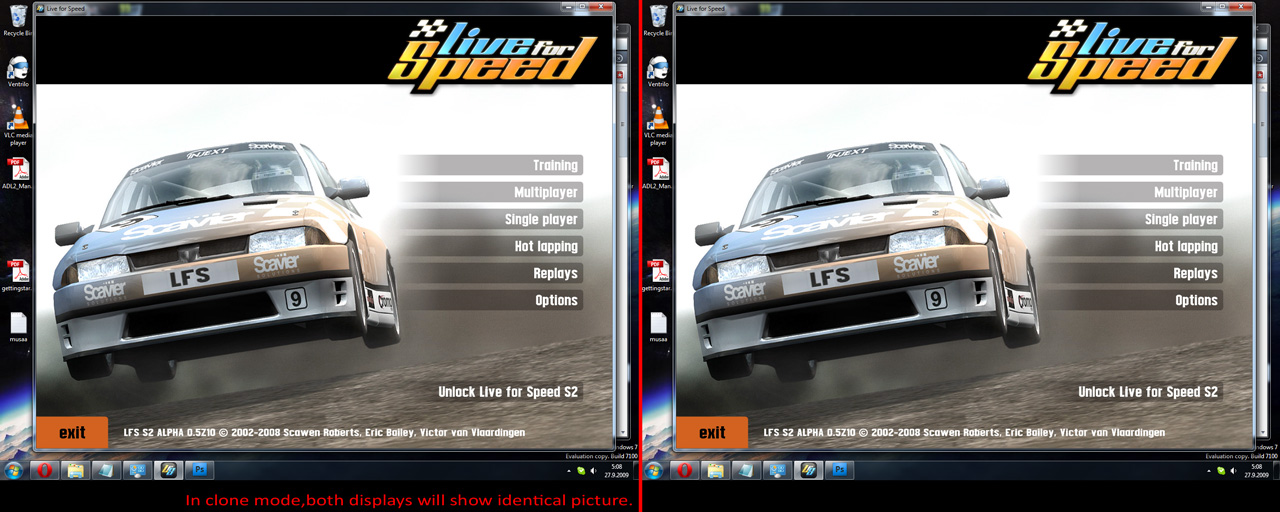This screenshot has height=512, width=1280.
Task: Click the copyright text line, right window
Action: point(964,433)
